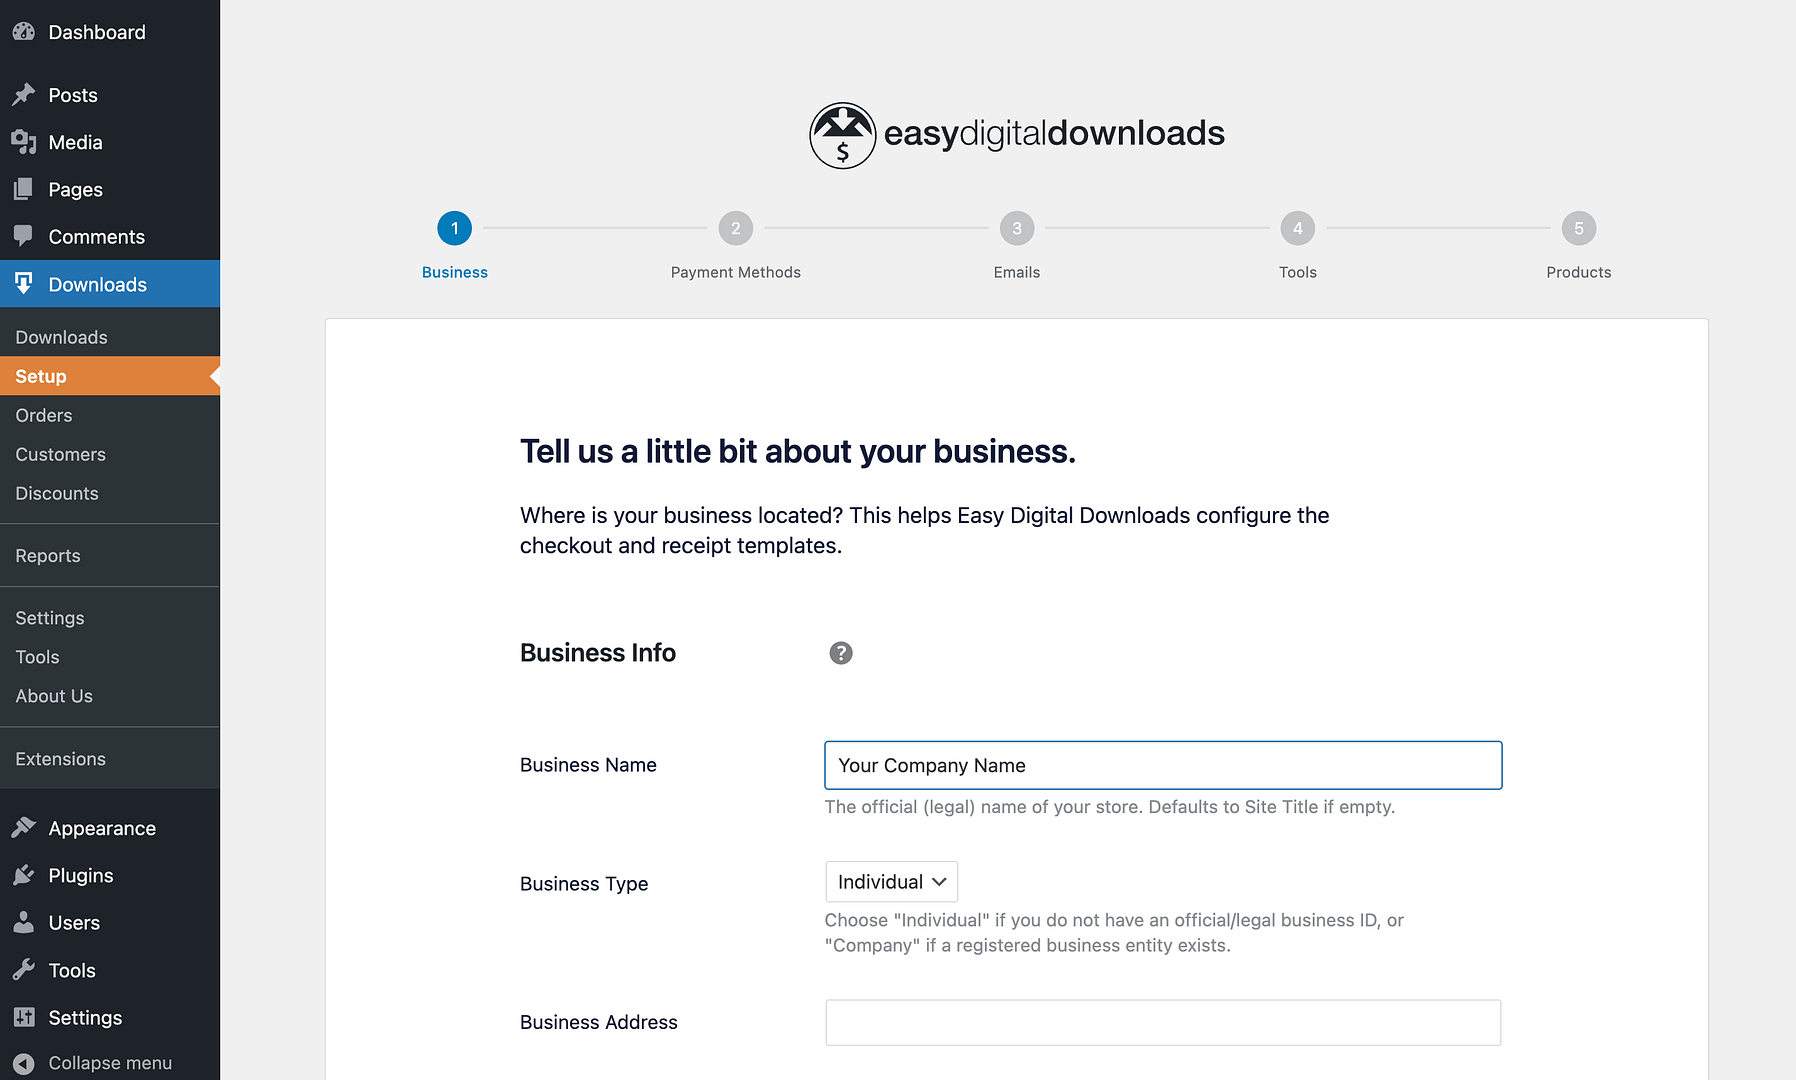Focus the Business Name input field
This screenshot has height=1080, width=1796.
(x=1163, y=765)
